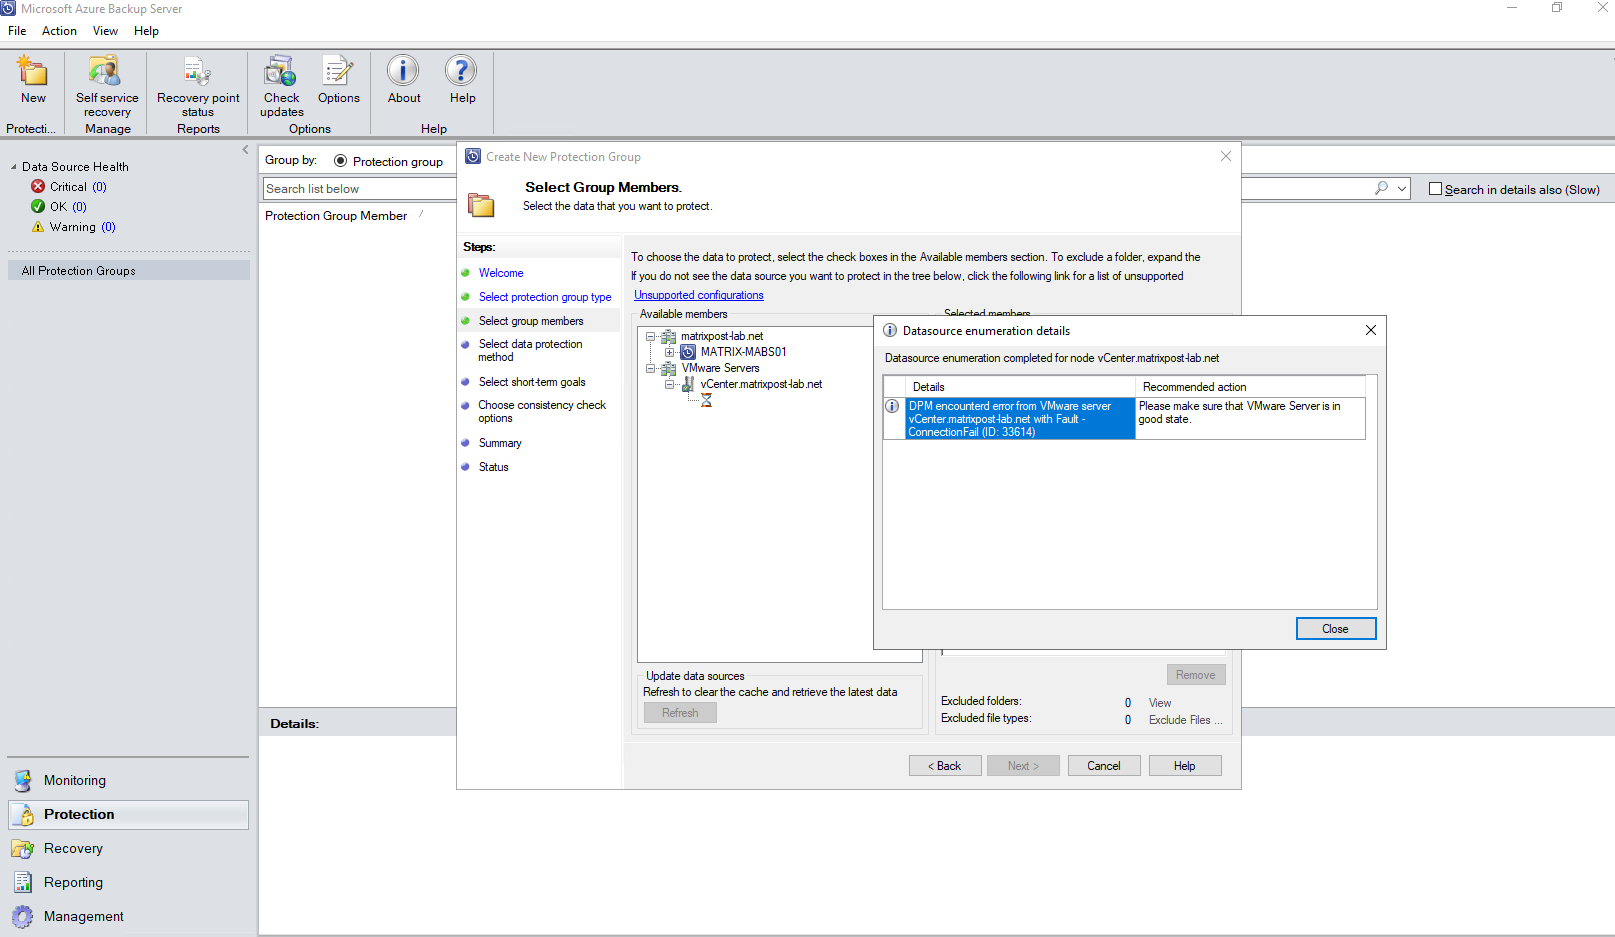
Task: Click Remove selected member button
Action: pyautogui.click(x=1196, y=675)
